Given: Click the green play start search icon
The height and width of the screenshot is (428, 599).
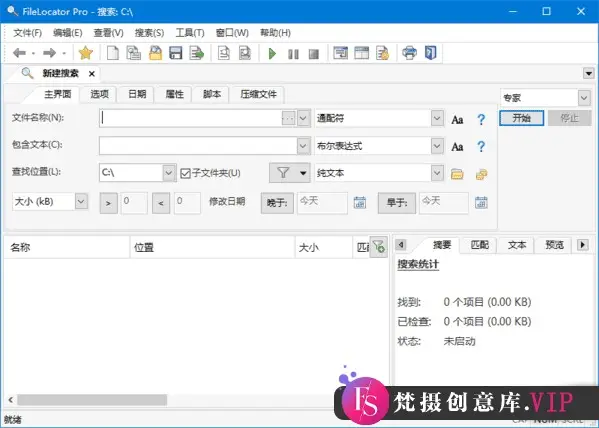Looking at the screenshot, I should point(272,54).
